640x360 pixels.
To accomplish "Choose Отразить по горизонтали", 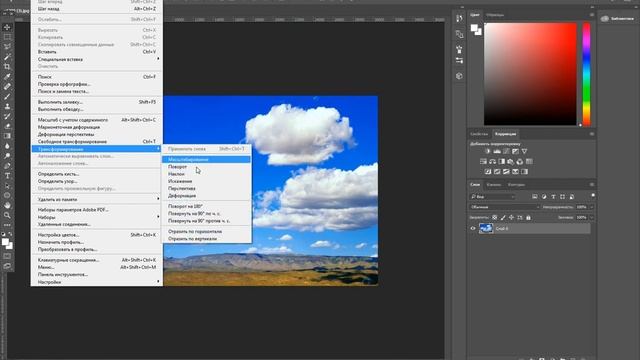I will [x=206, y=231].
